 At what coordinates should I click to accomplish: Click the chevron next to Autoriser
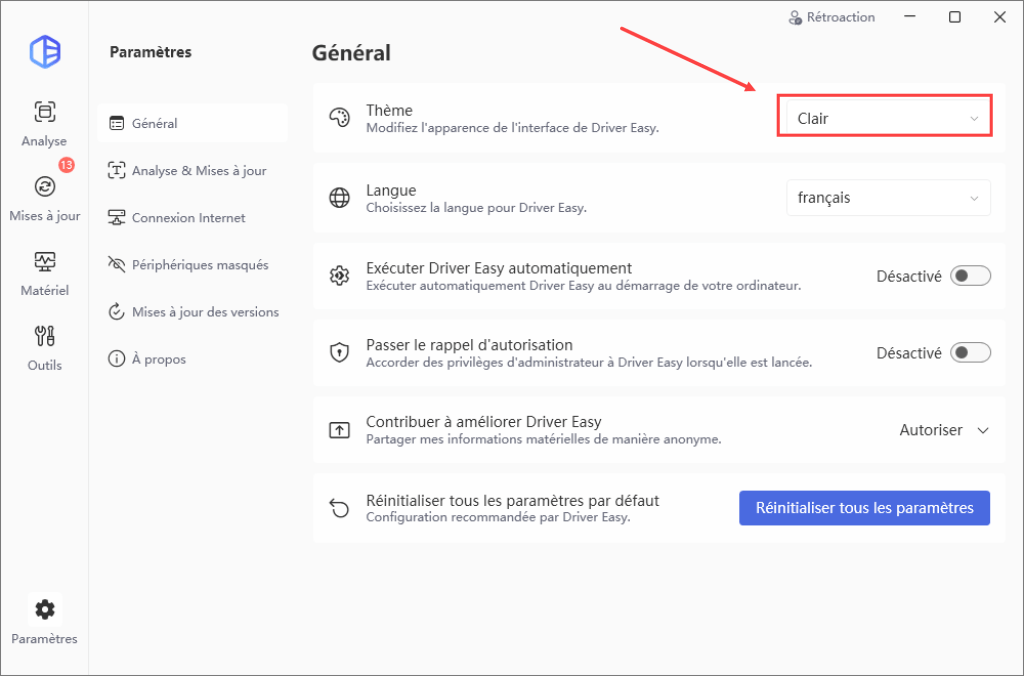click(x=983, y=430)
